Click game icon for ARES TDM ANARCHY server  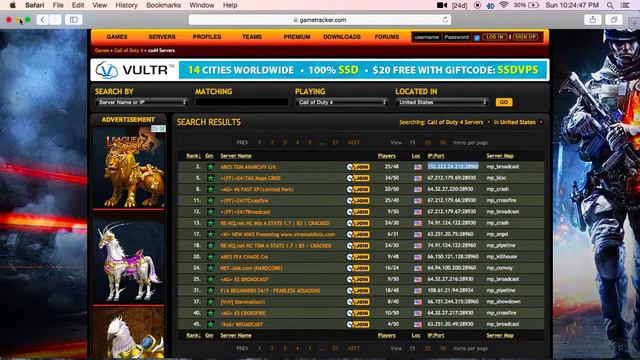point(211,167)
